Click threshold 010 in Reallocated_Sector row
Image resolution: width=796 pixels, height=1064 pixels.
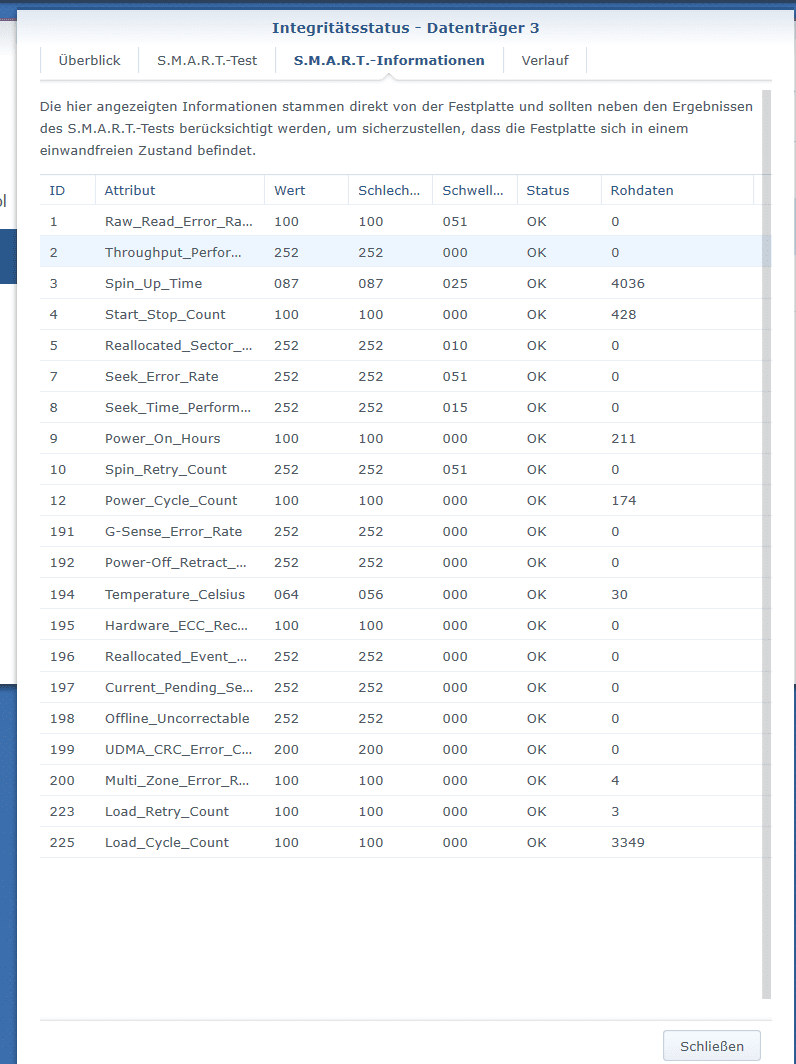455,345
